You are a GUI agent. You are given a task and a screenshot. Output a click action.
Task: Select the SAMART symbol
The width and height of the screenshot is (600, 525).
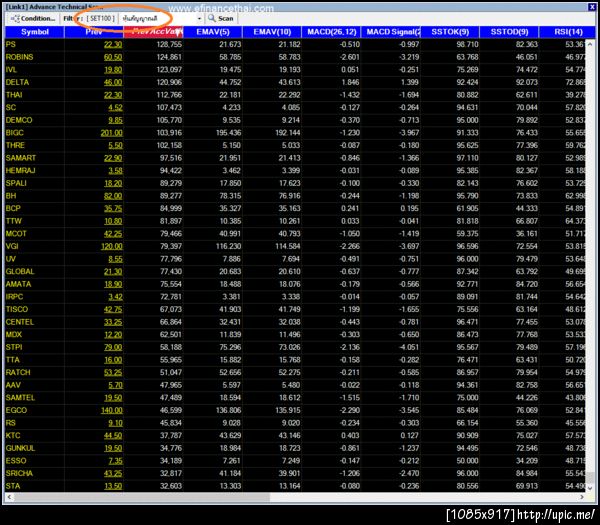point(21,158)
